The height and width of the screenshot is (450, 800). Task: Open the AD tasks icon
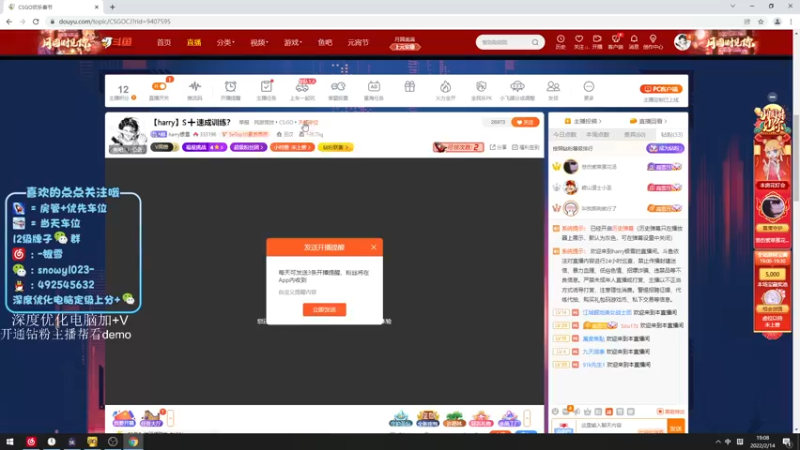[x=373, y=90]
